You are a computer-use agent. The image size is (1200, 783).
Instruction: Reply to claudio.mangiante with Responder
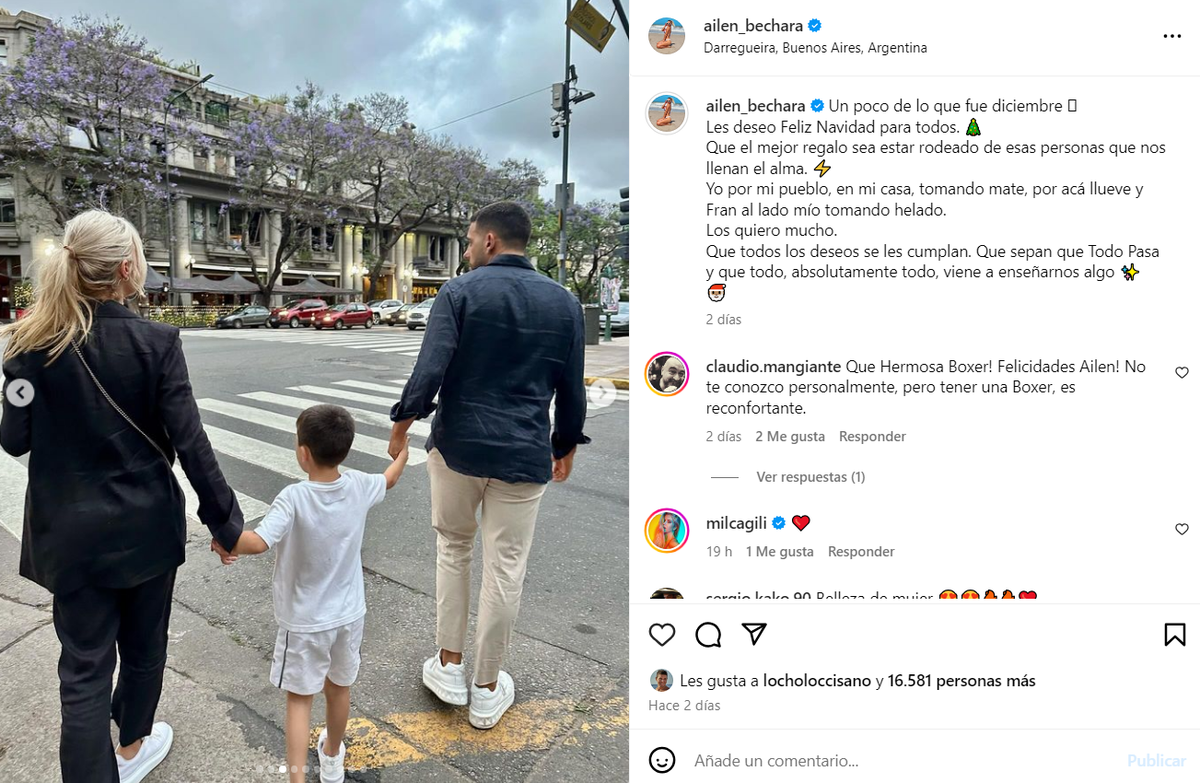pyautogui.click(x=872, y=436)
